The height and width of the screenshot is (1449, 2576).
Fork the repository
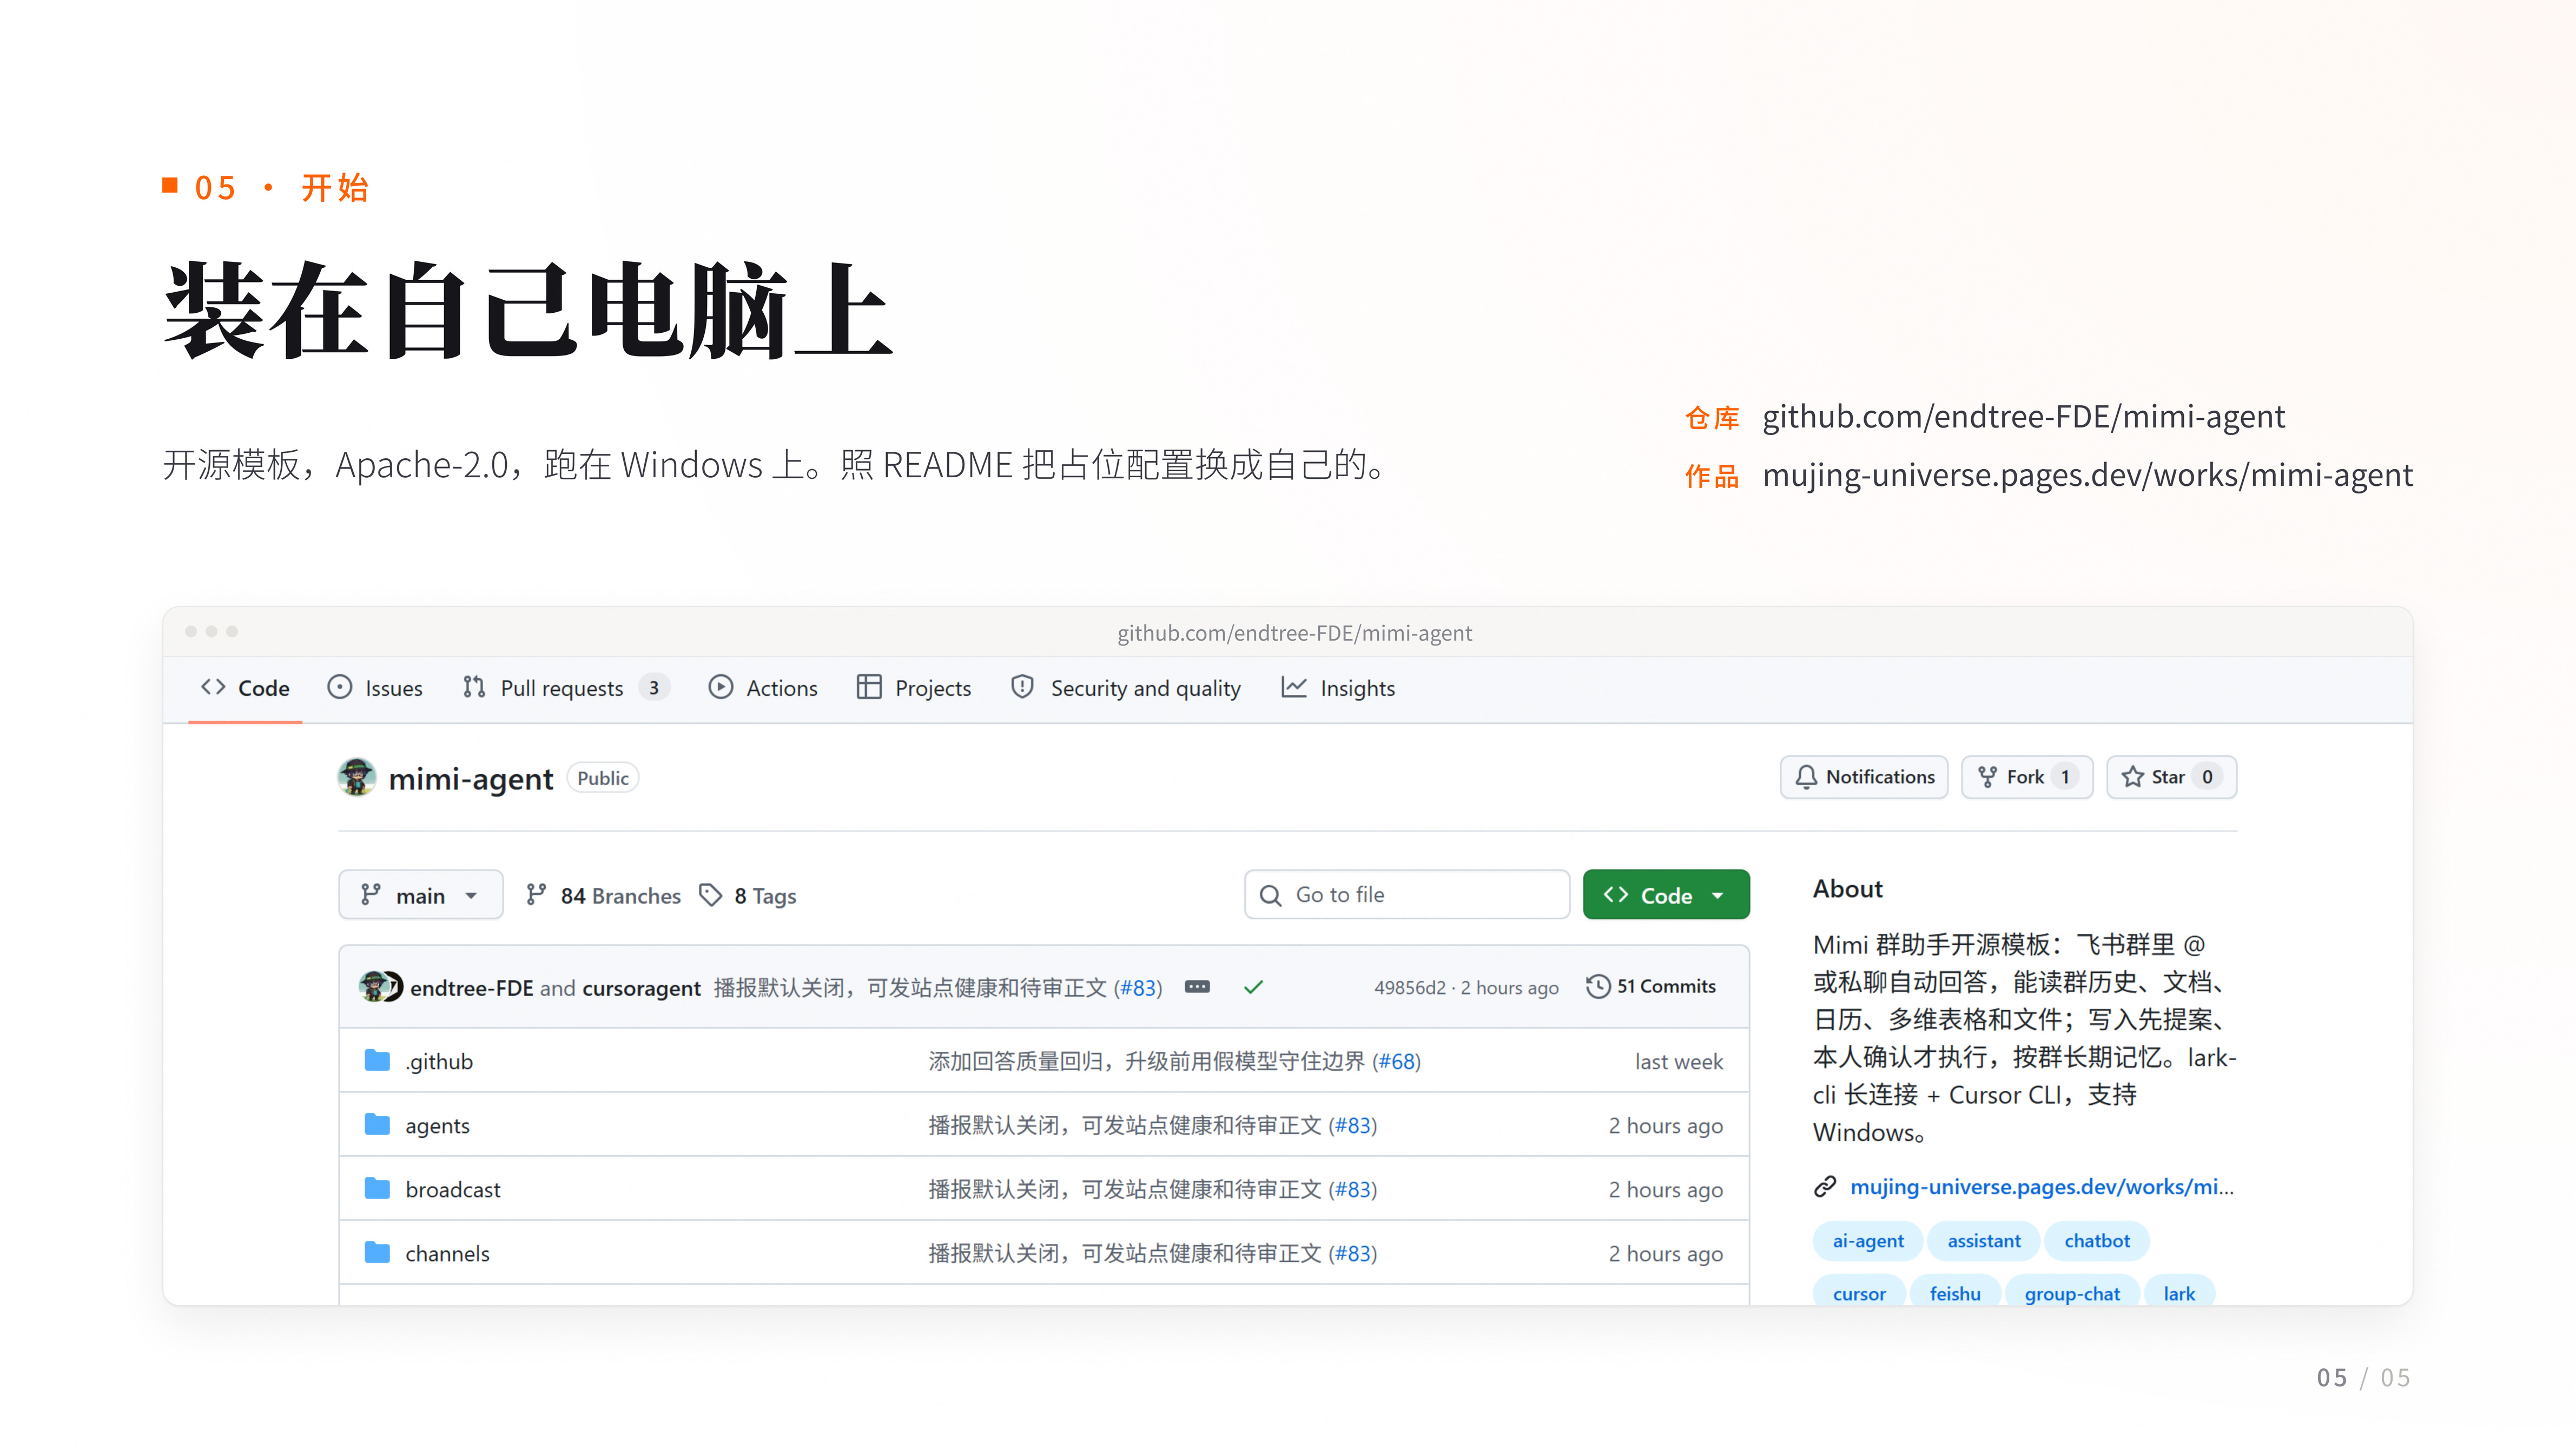[x=2027, y=777]
